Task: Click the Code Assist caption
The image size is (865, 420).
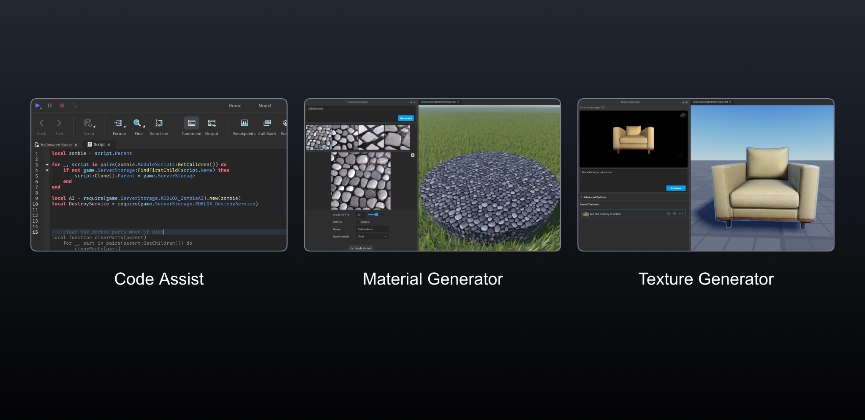Action: [x=159, y=279]
